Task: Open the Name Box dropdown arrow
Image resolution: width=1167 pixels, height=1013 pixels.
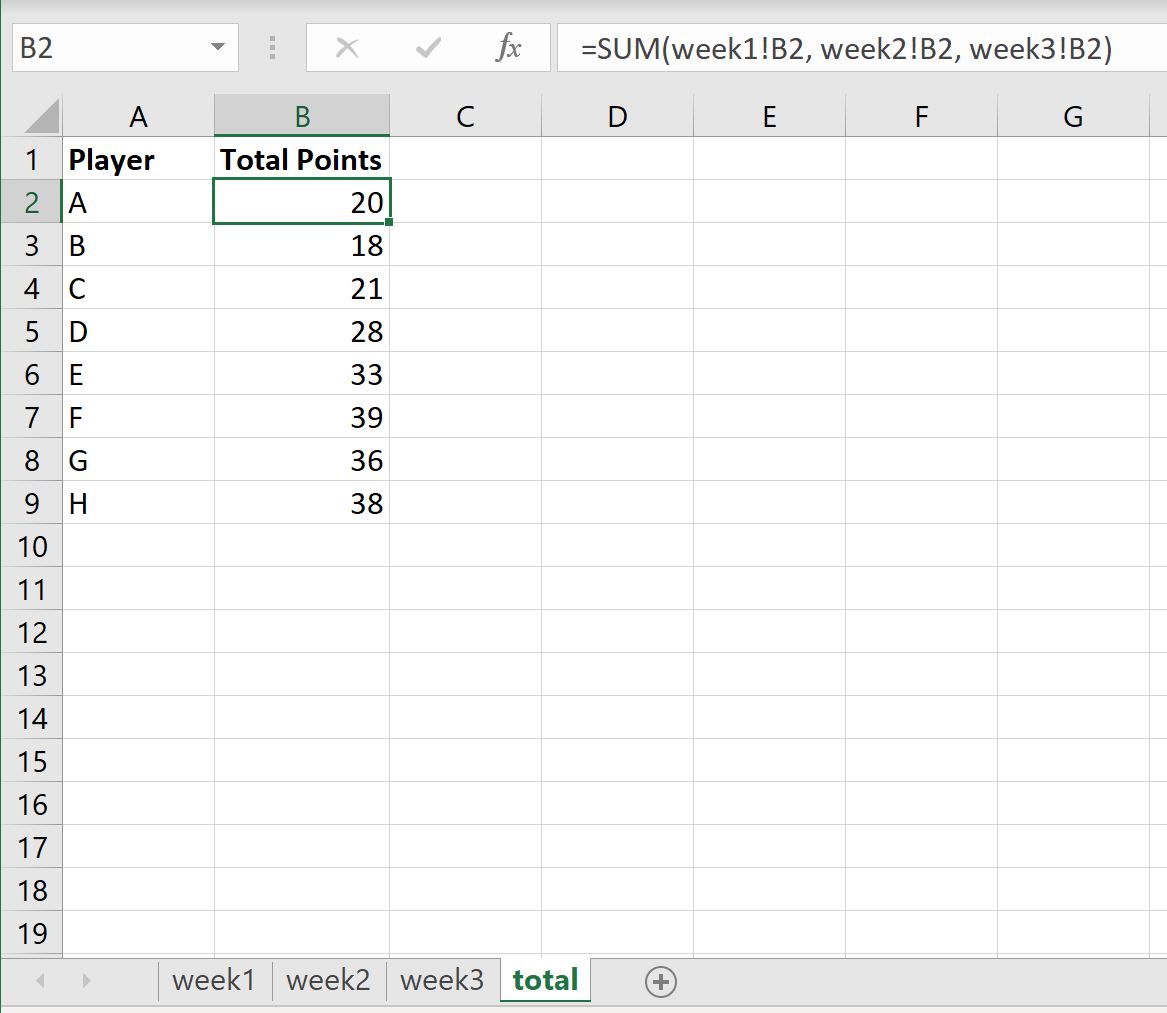Action: pos(217,47)
